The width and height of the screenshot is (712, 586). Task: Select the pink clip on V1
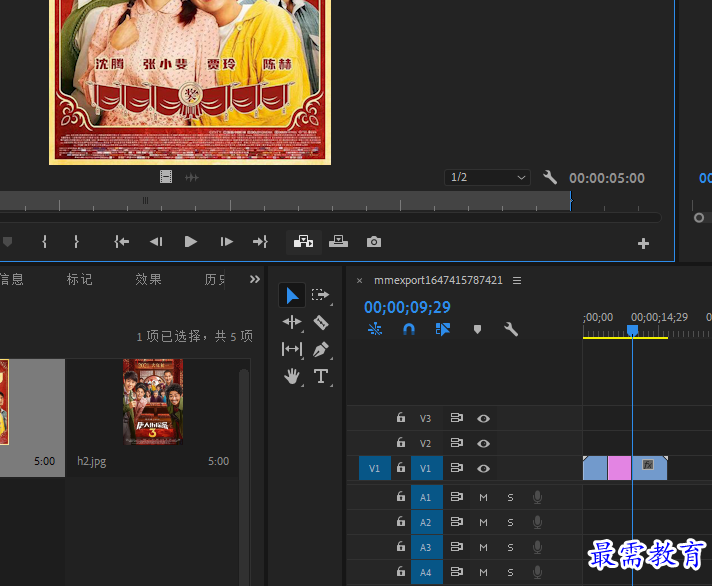619,468
